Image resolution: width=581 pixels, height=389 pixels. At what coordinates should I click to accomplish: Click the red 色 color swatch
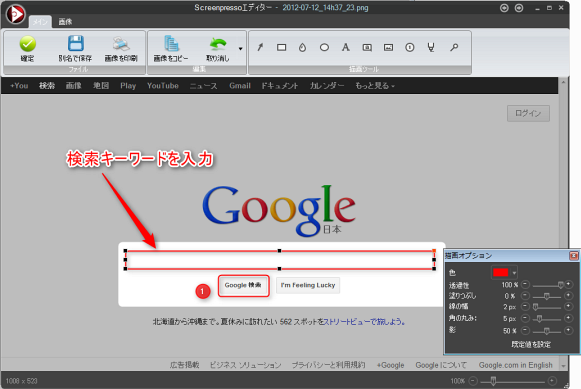(x=501, y=273)
